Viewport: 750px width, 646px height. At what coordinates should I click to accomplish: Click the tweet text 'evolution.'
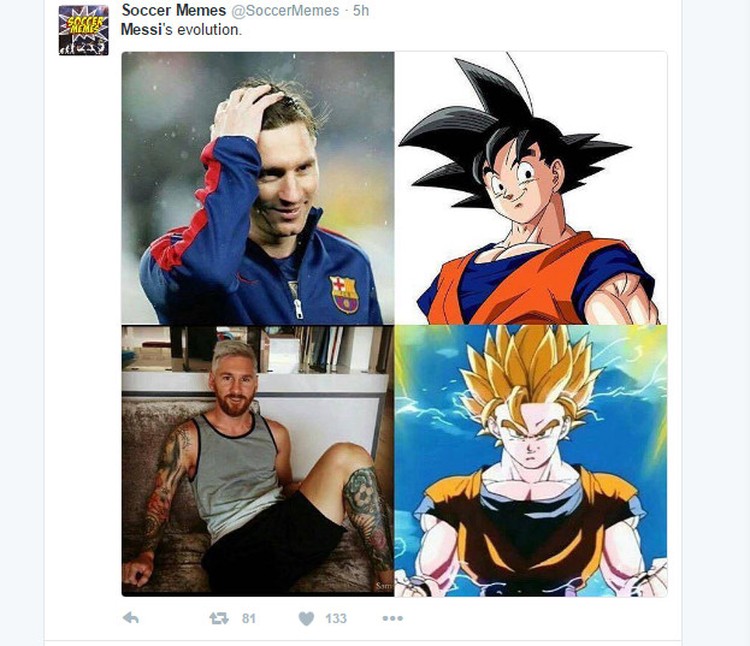(210, 30)
